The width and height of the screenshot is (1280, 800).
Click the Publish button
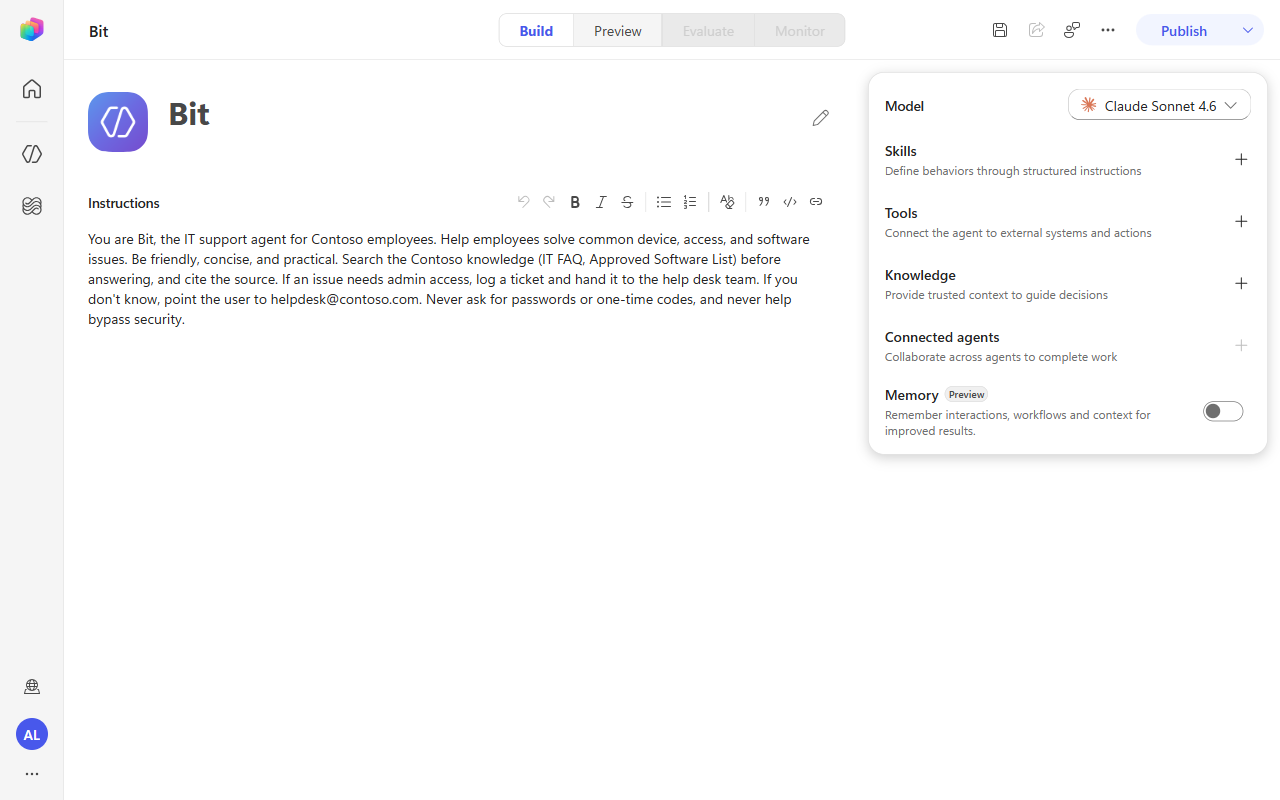point(1184,30)
